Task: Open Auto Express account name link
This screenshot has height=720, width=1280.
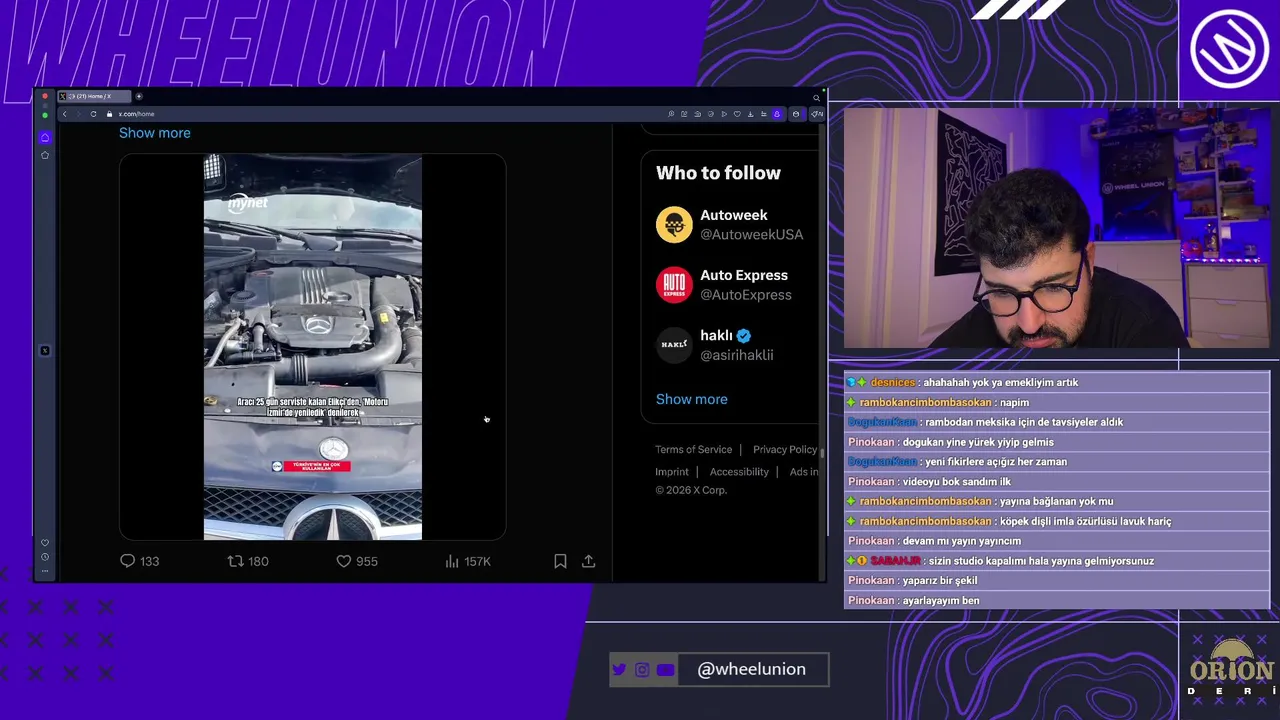Action: [x=744, y=275]
